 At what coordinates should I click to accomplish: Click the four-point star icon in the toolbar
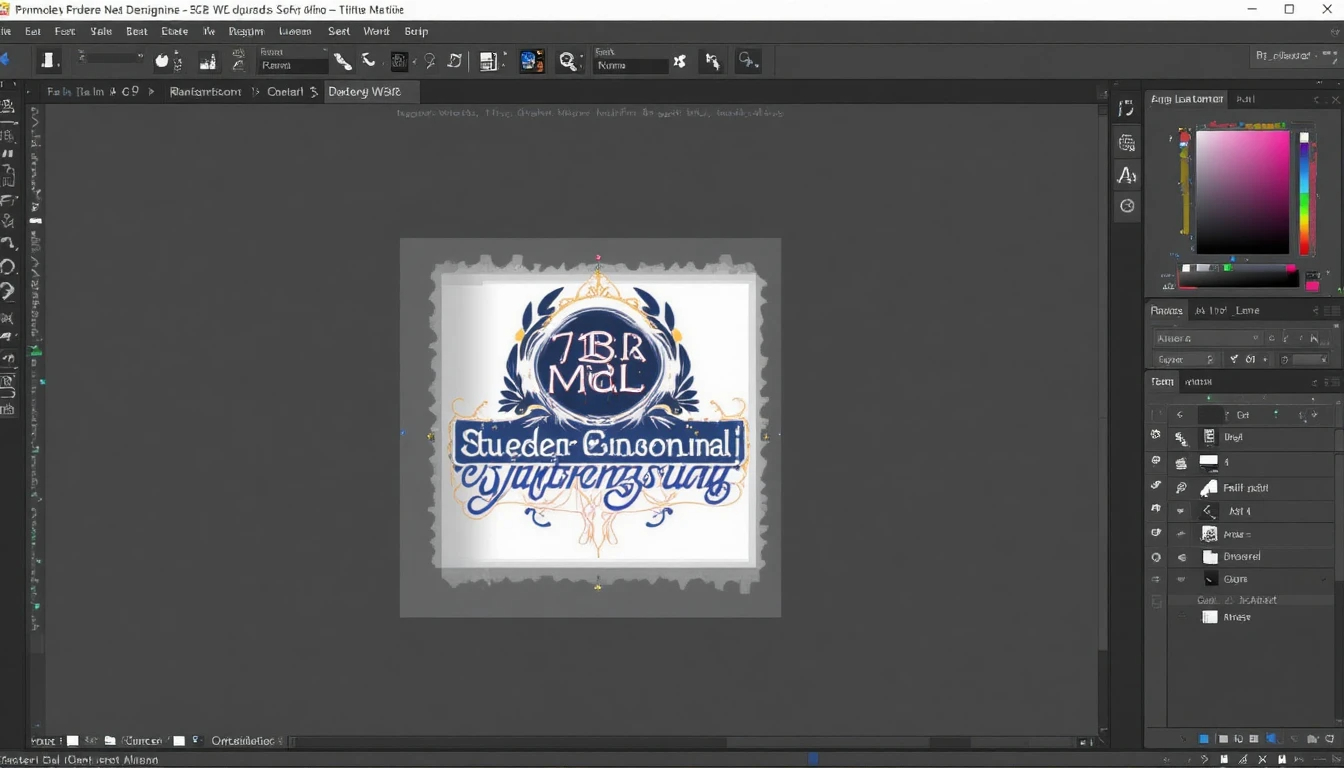[x=680, y=62]
